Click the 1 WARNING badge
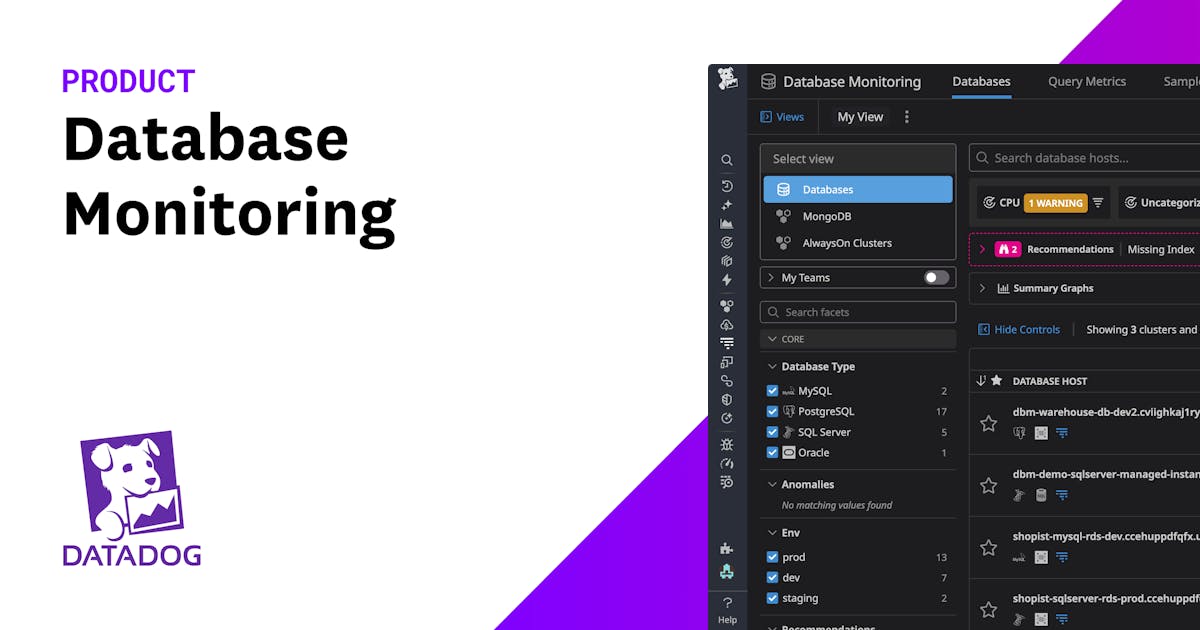The image size is (1200, 630). pos(1054,203)
